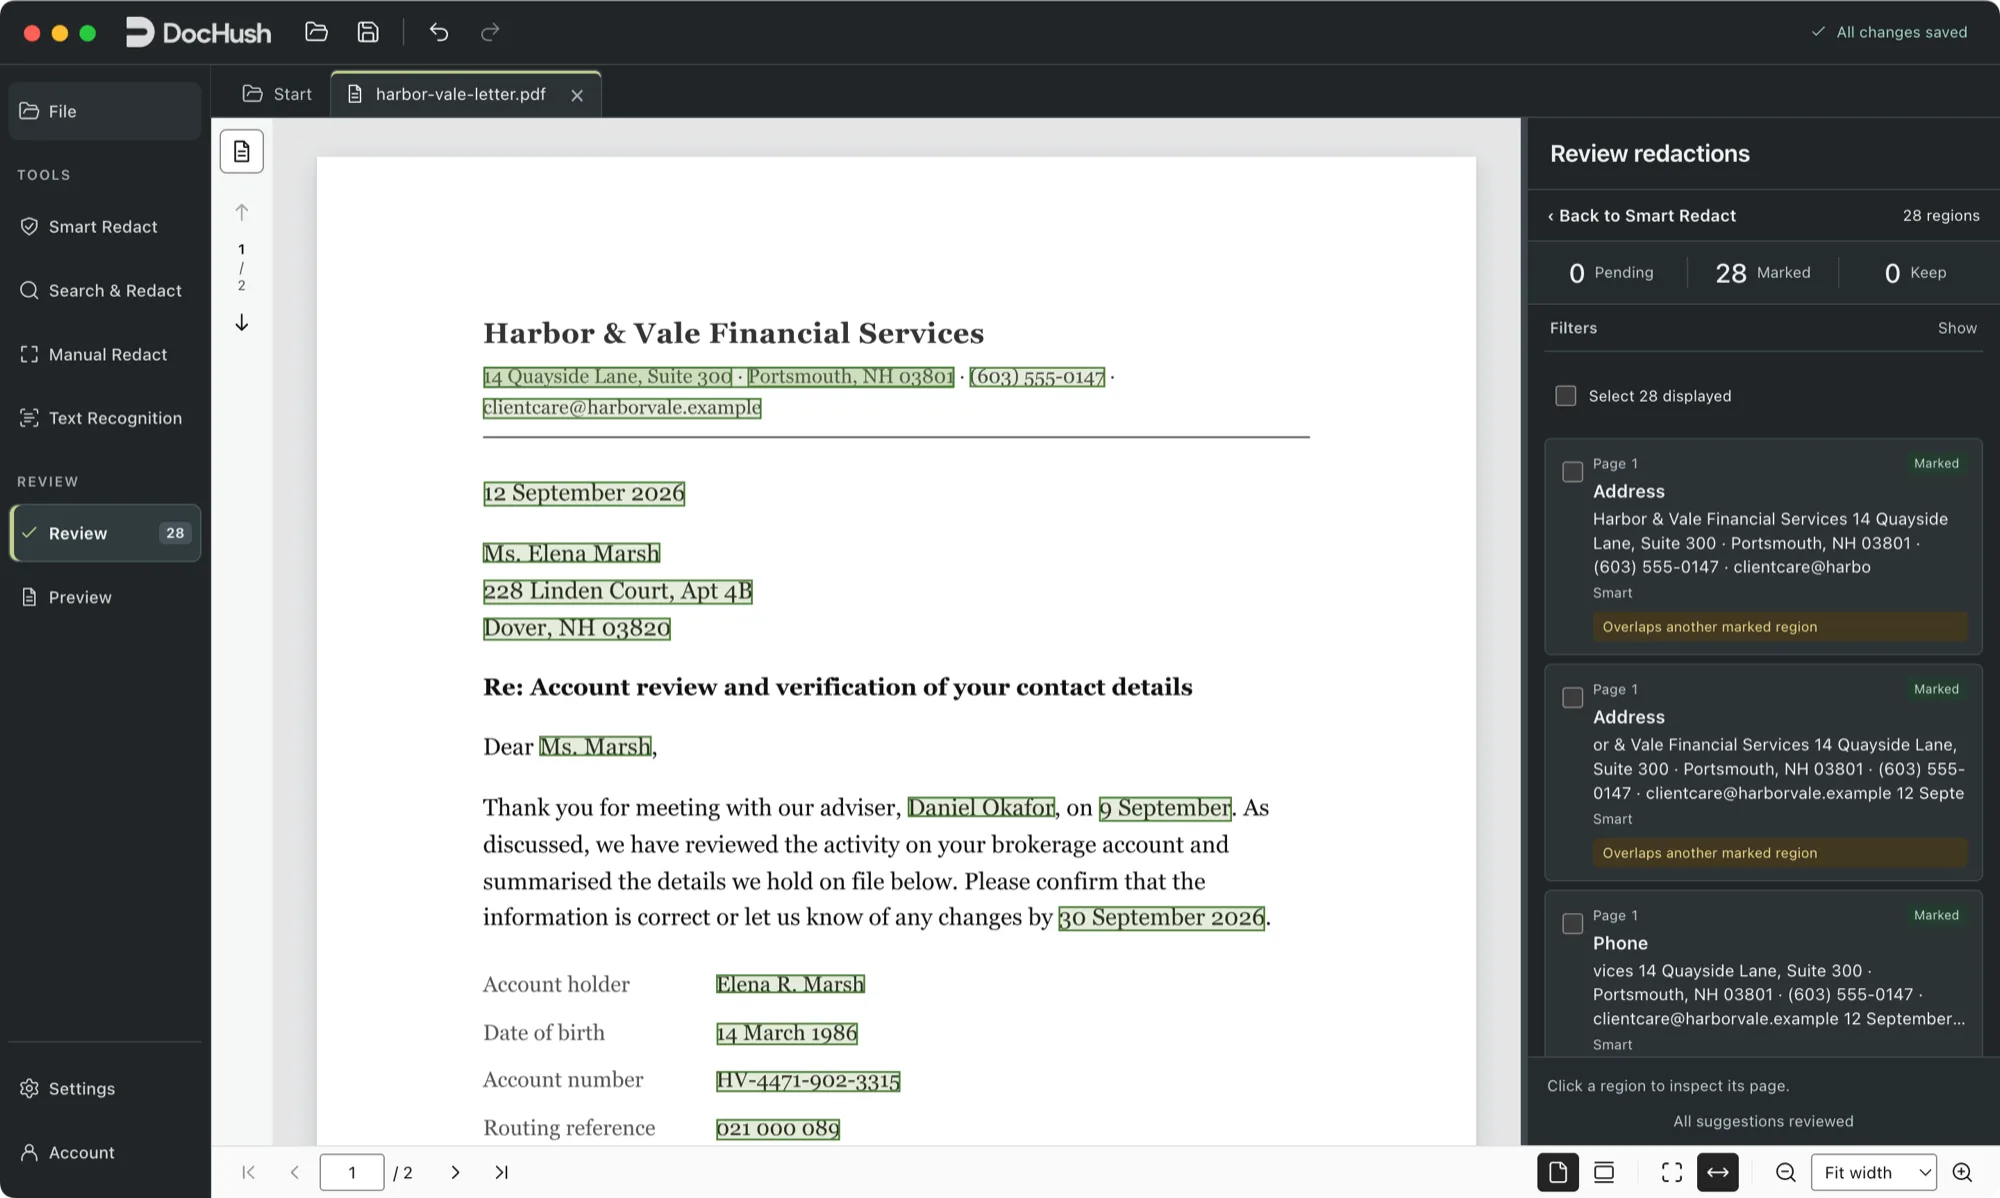2000x1198 pixels.
Task: Go back to Smart Redact
Action: click(1642, 216)
